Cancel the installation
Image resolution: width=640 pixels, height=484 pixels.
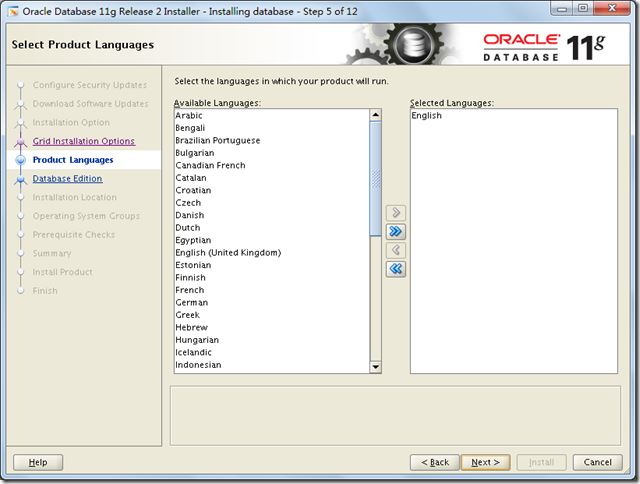[598, 462]
